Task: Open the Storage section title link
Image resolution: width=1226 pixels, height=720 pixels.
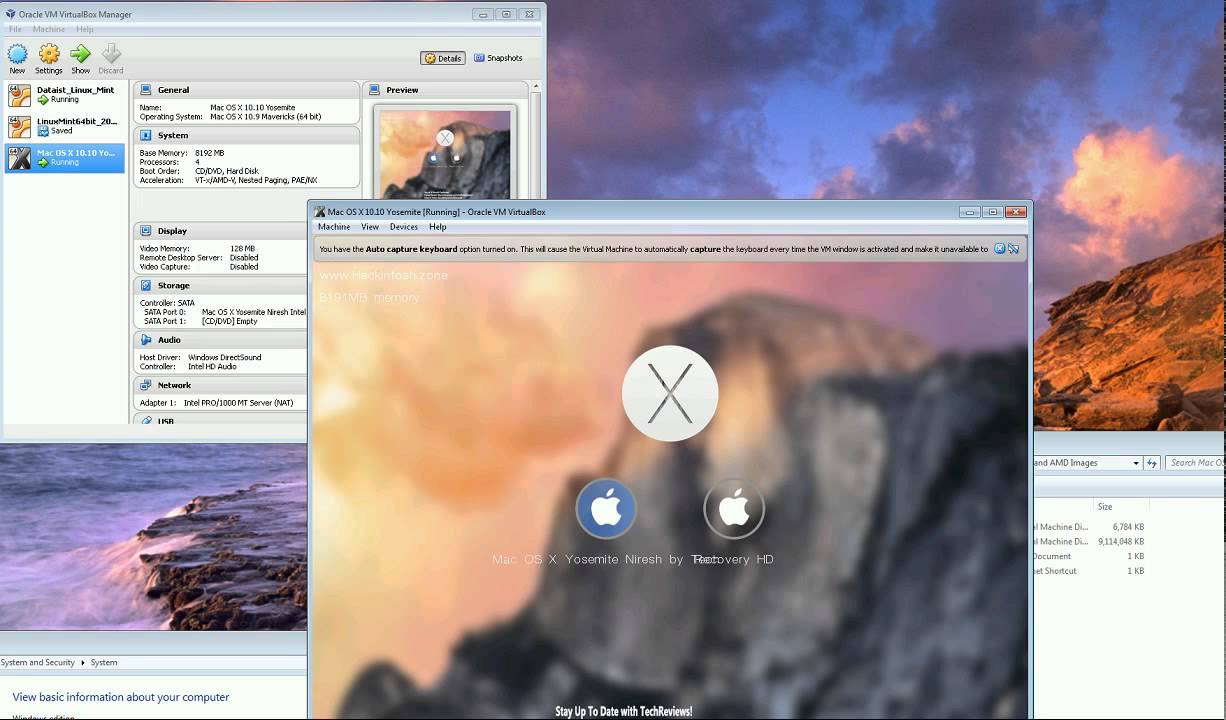Action: (173, 286)
